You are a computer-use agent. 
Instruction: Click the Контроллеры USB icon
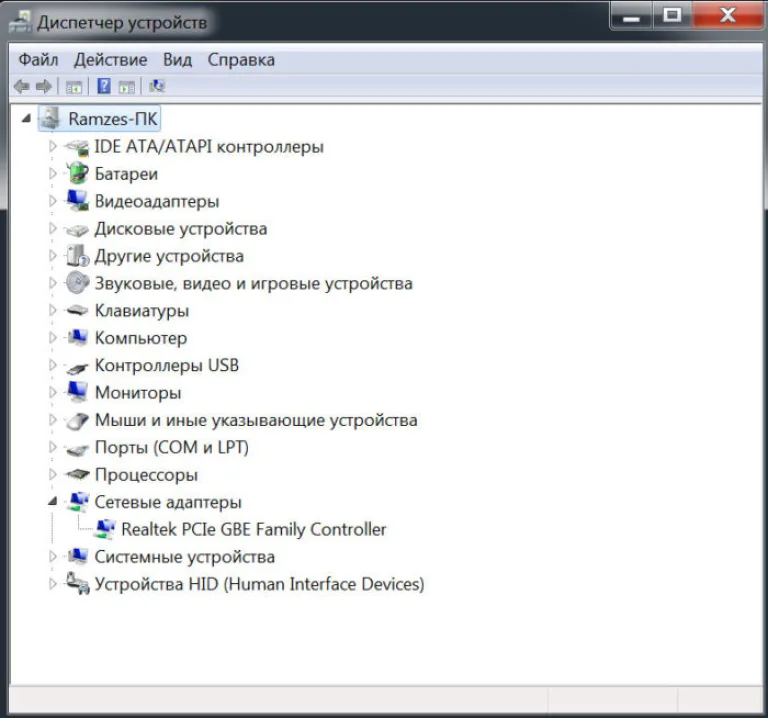click(x=77, y=366)
